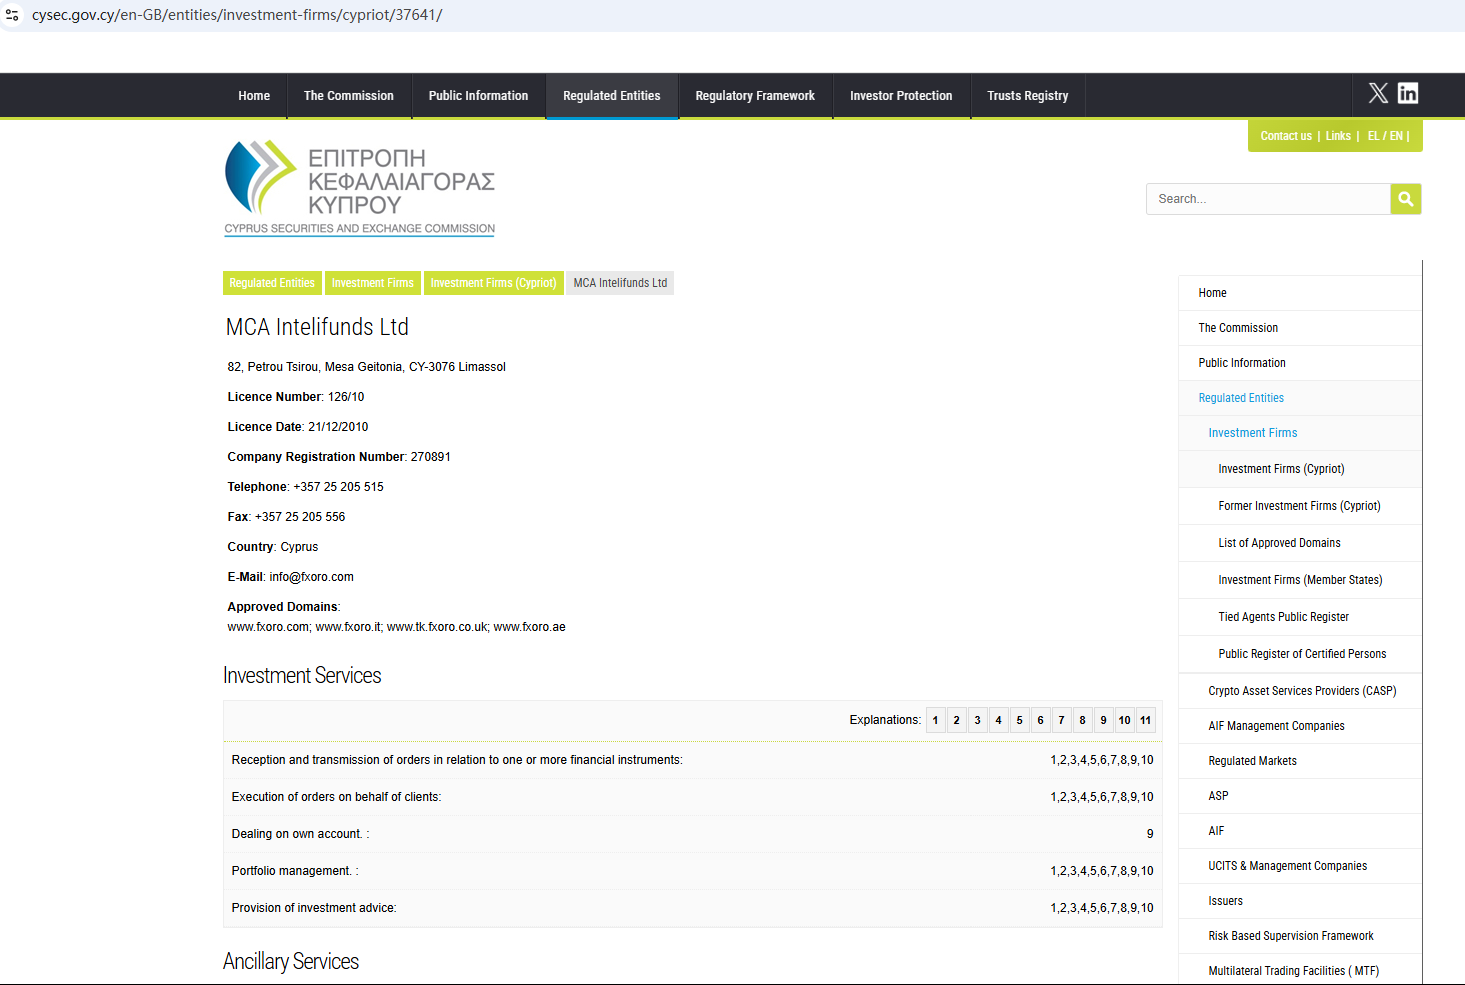Open List of Approved Domains
Viewport: 1465px width, 985px height.
tap(1300, 543)
